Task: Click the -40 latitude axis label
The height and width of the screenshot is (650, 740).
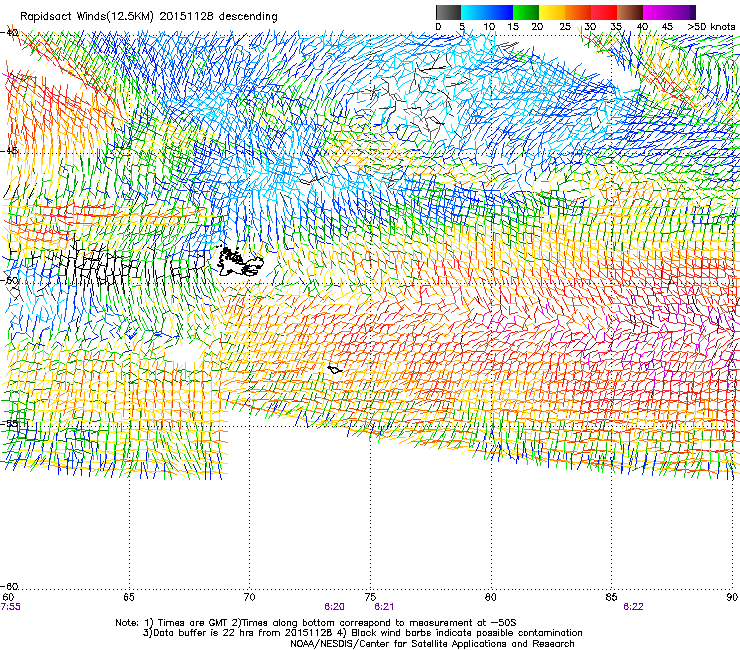Action: tap(9, 33)
